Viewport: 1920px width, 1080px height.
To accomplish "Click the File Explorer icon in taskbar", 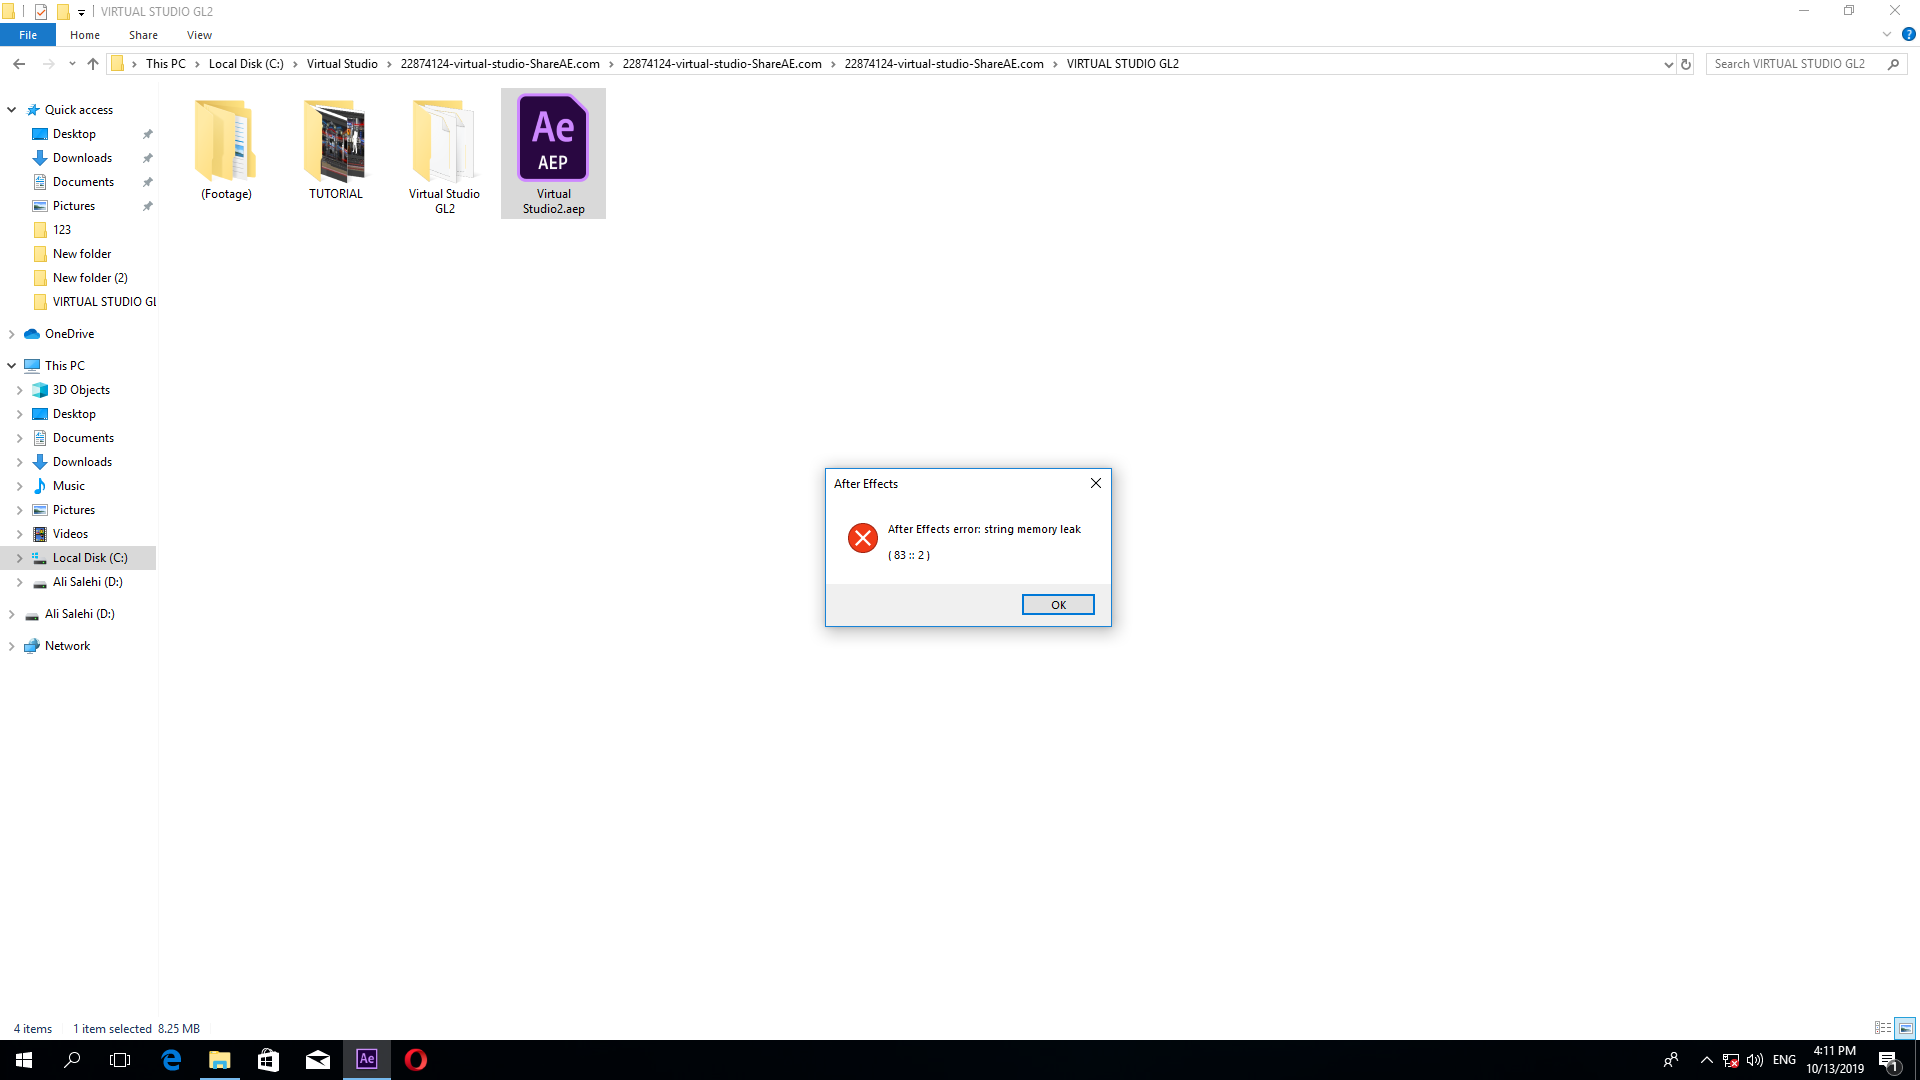I will tap(219, 1059).
